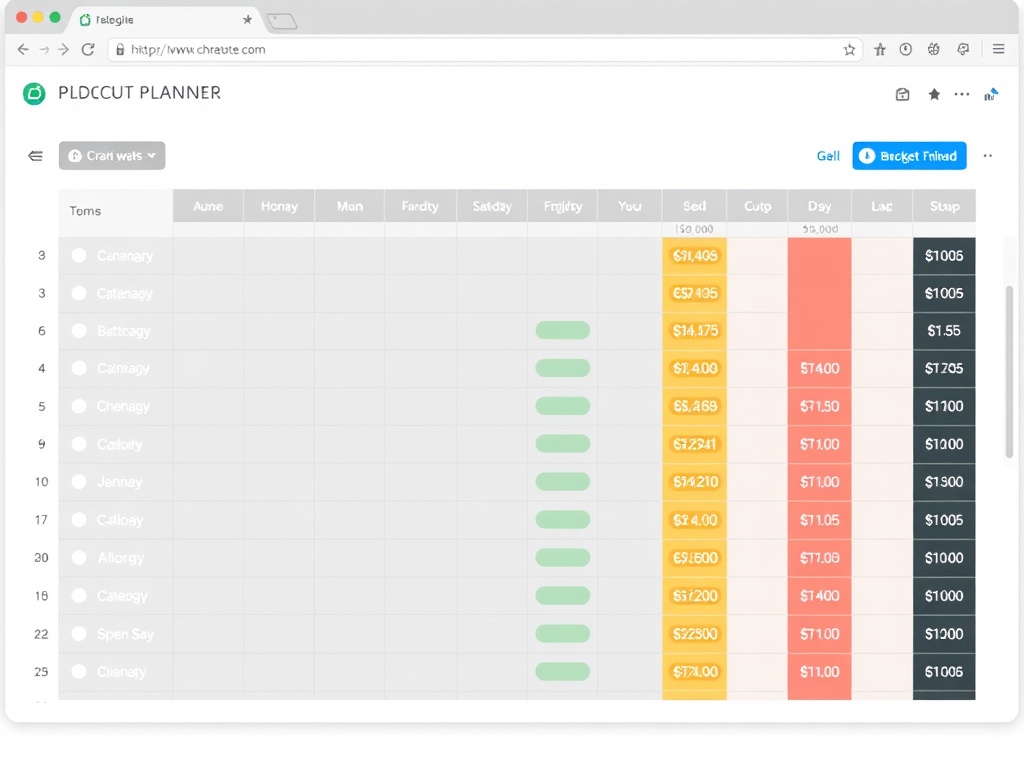This screenshot has width=1024, height=768.
Task: Click the star favorite icon in the header
Action: click(x=934, y=95)
